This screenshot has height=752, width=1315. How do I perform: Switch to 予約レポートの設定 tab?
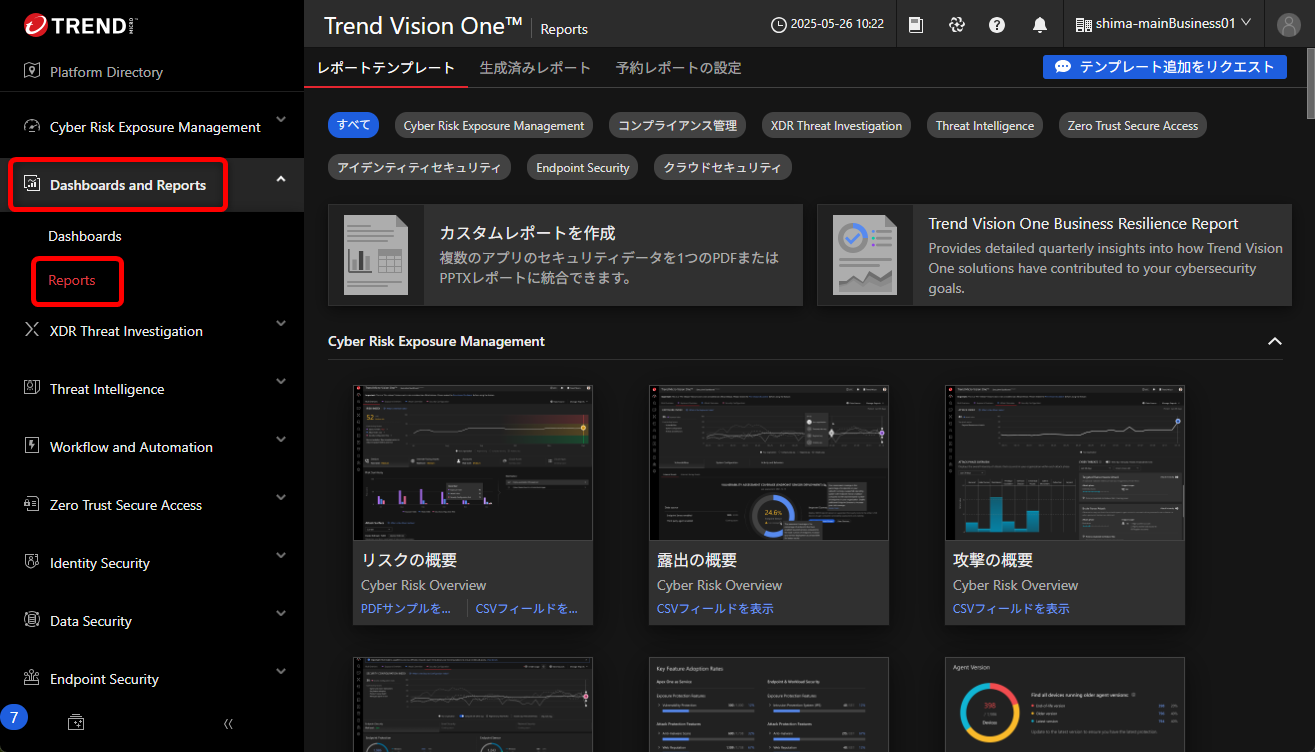tap(679, 68)
